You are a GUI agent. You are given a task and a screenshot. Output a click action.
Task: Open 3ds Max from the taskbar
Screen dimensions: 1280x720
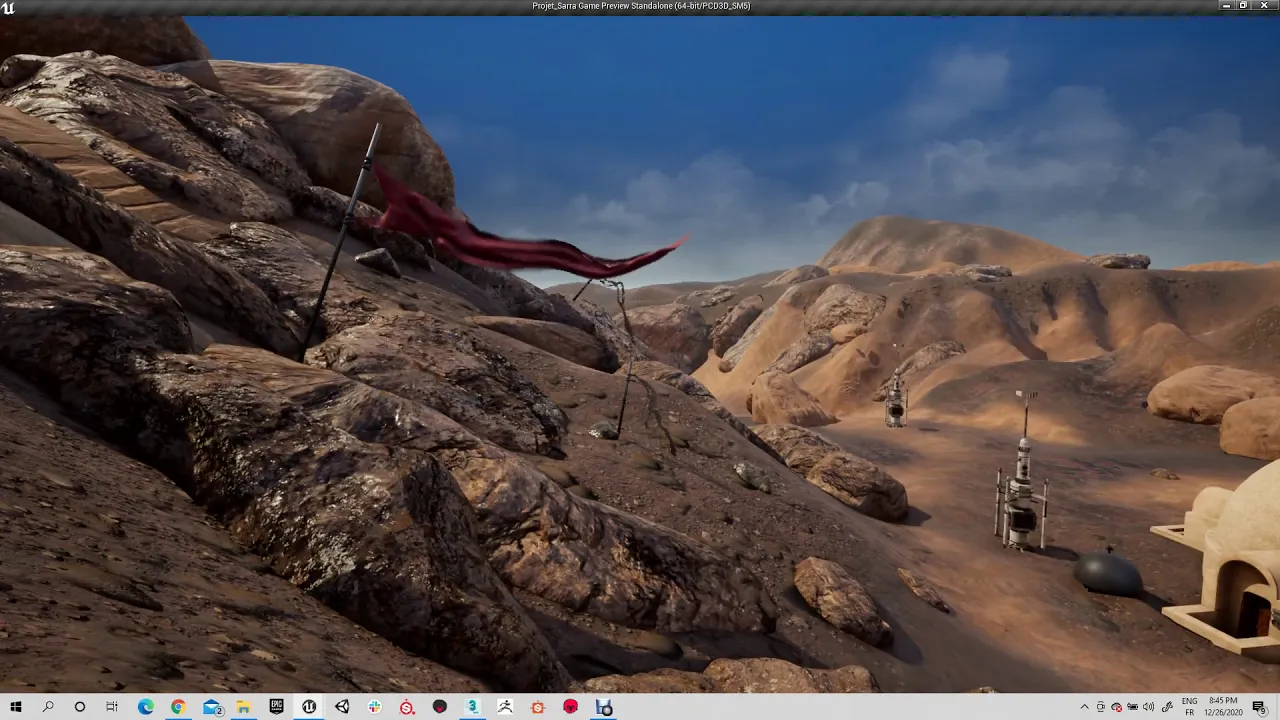tap(473, 707)
